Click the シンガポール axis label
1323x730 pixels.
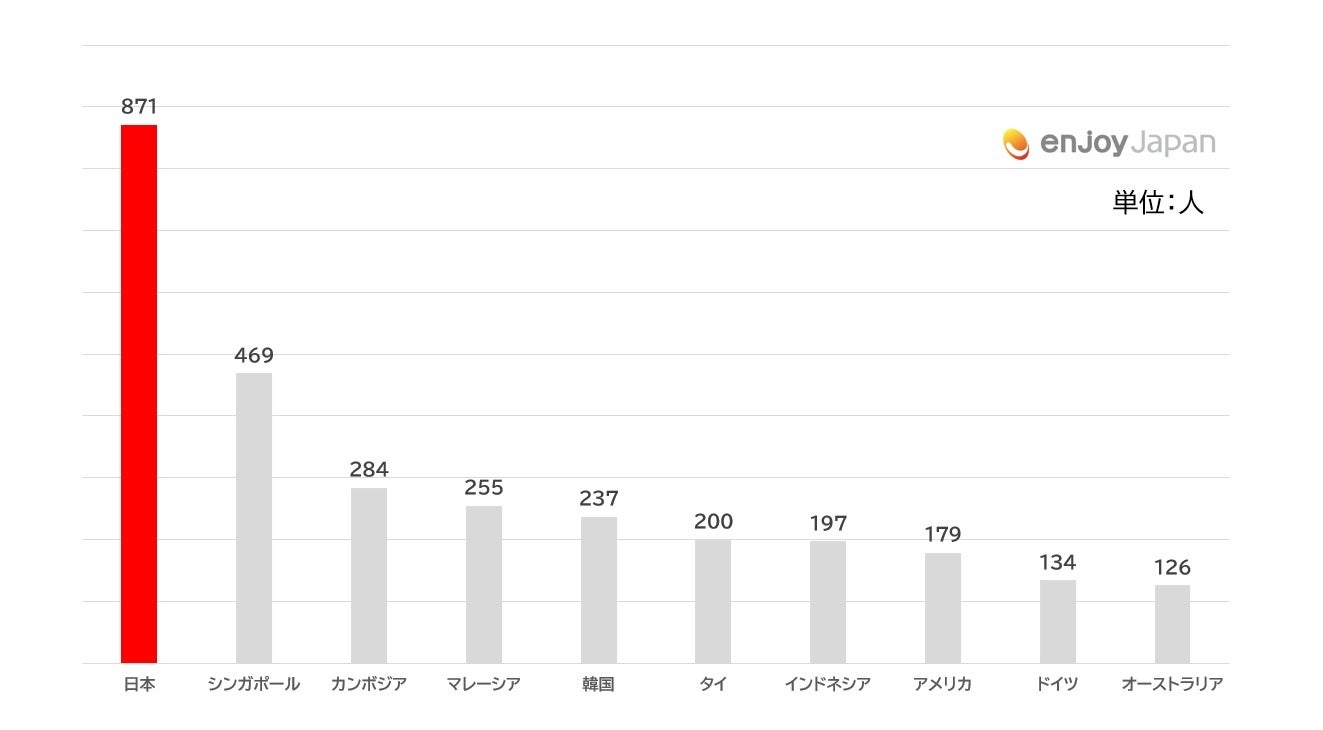point(254,685)
